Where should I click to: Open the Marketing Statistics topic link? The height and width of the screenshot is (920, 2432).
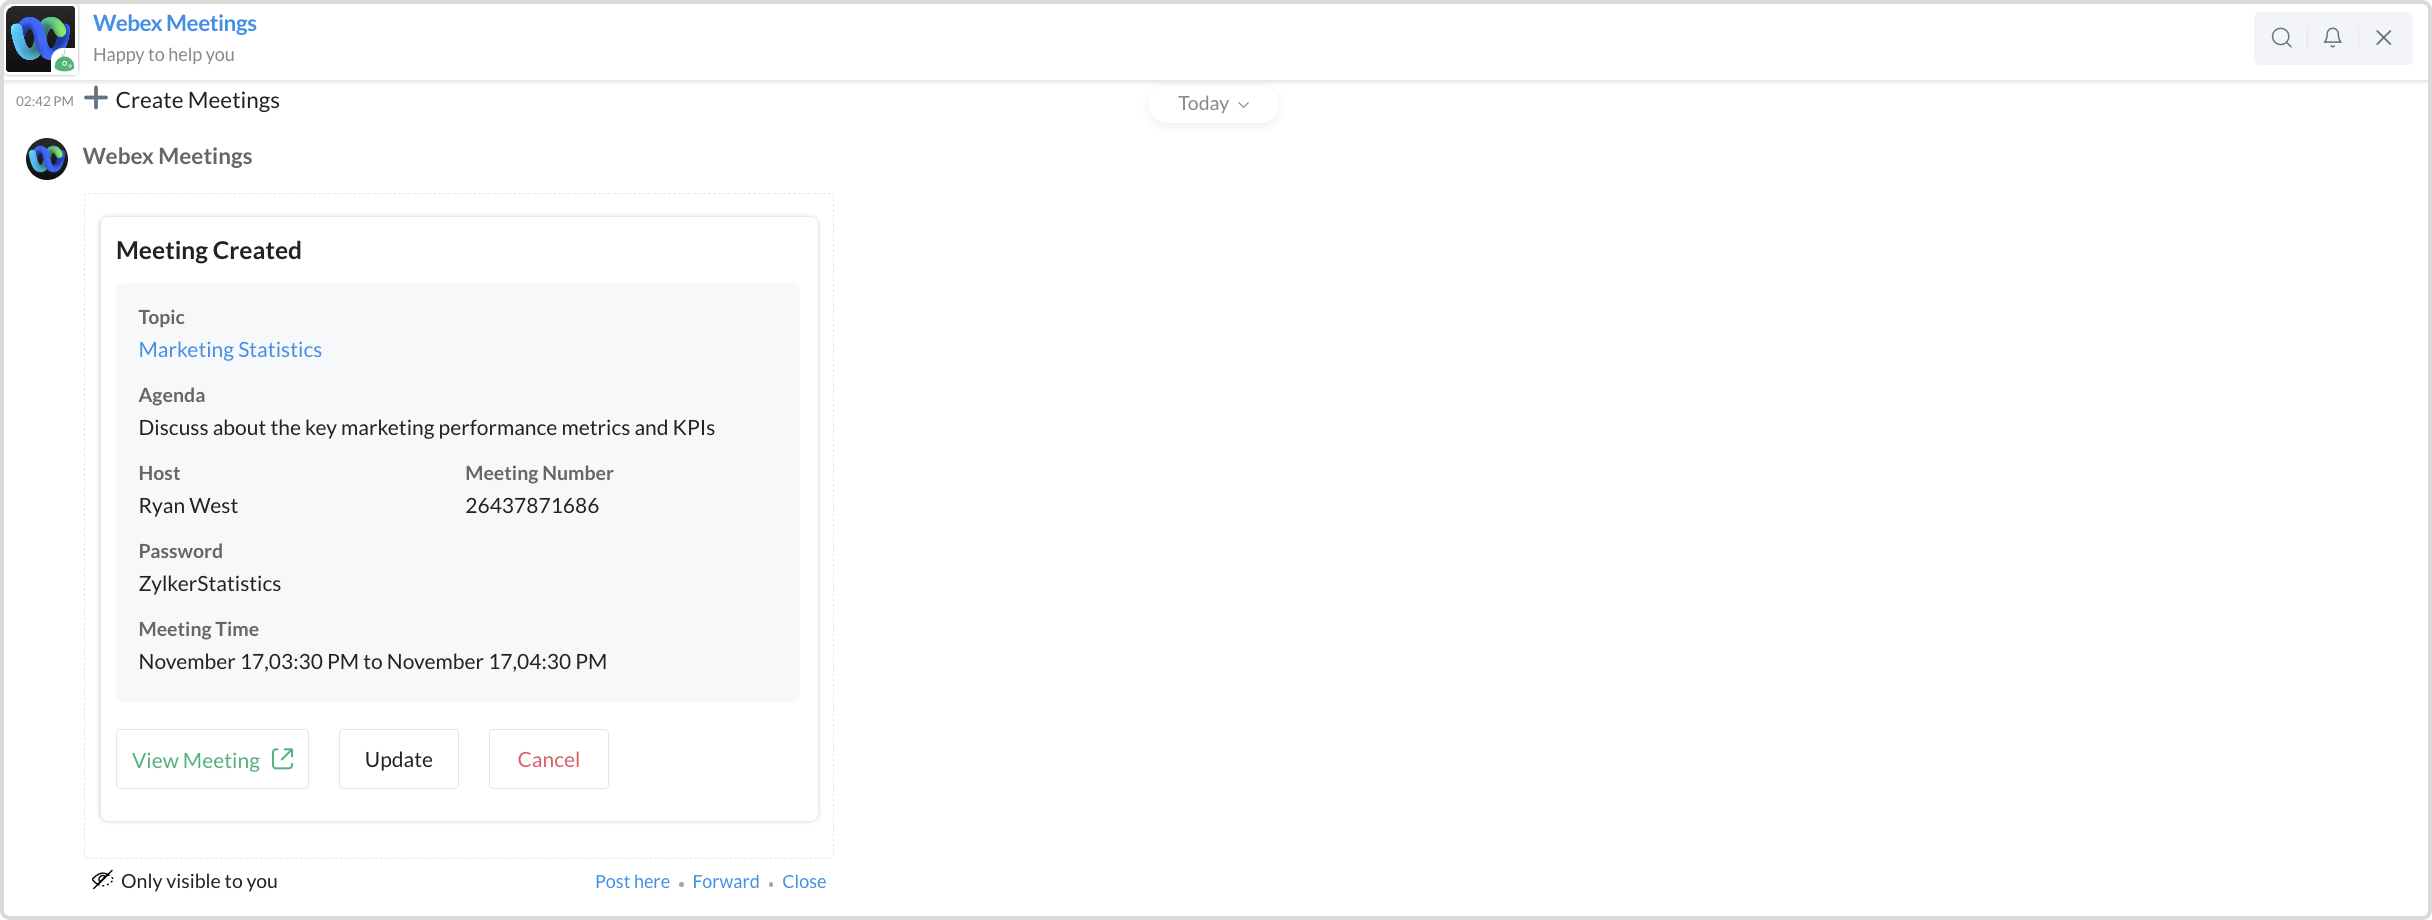pos(230,350)
